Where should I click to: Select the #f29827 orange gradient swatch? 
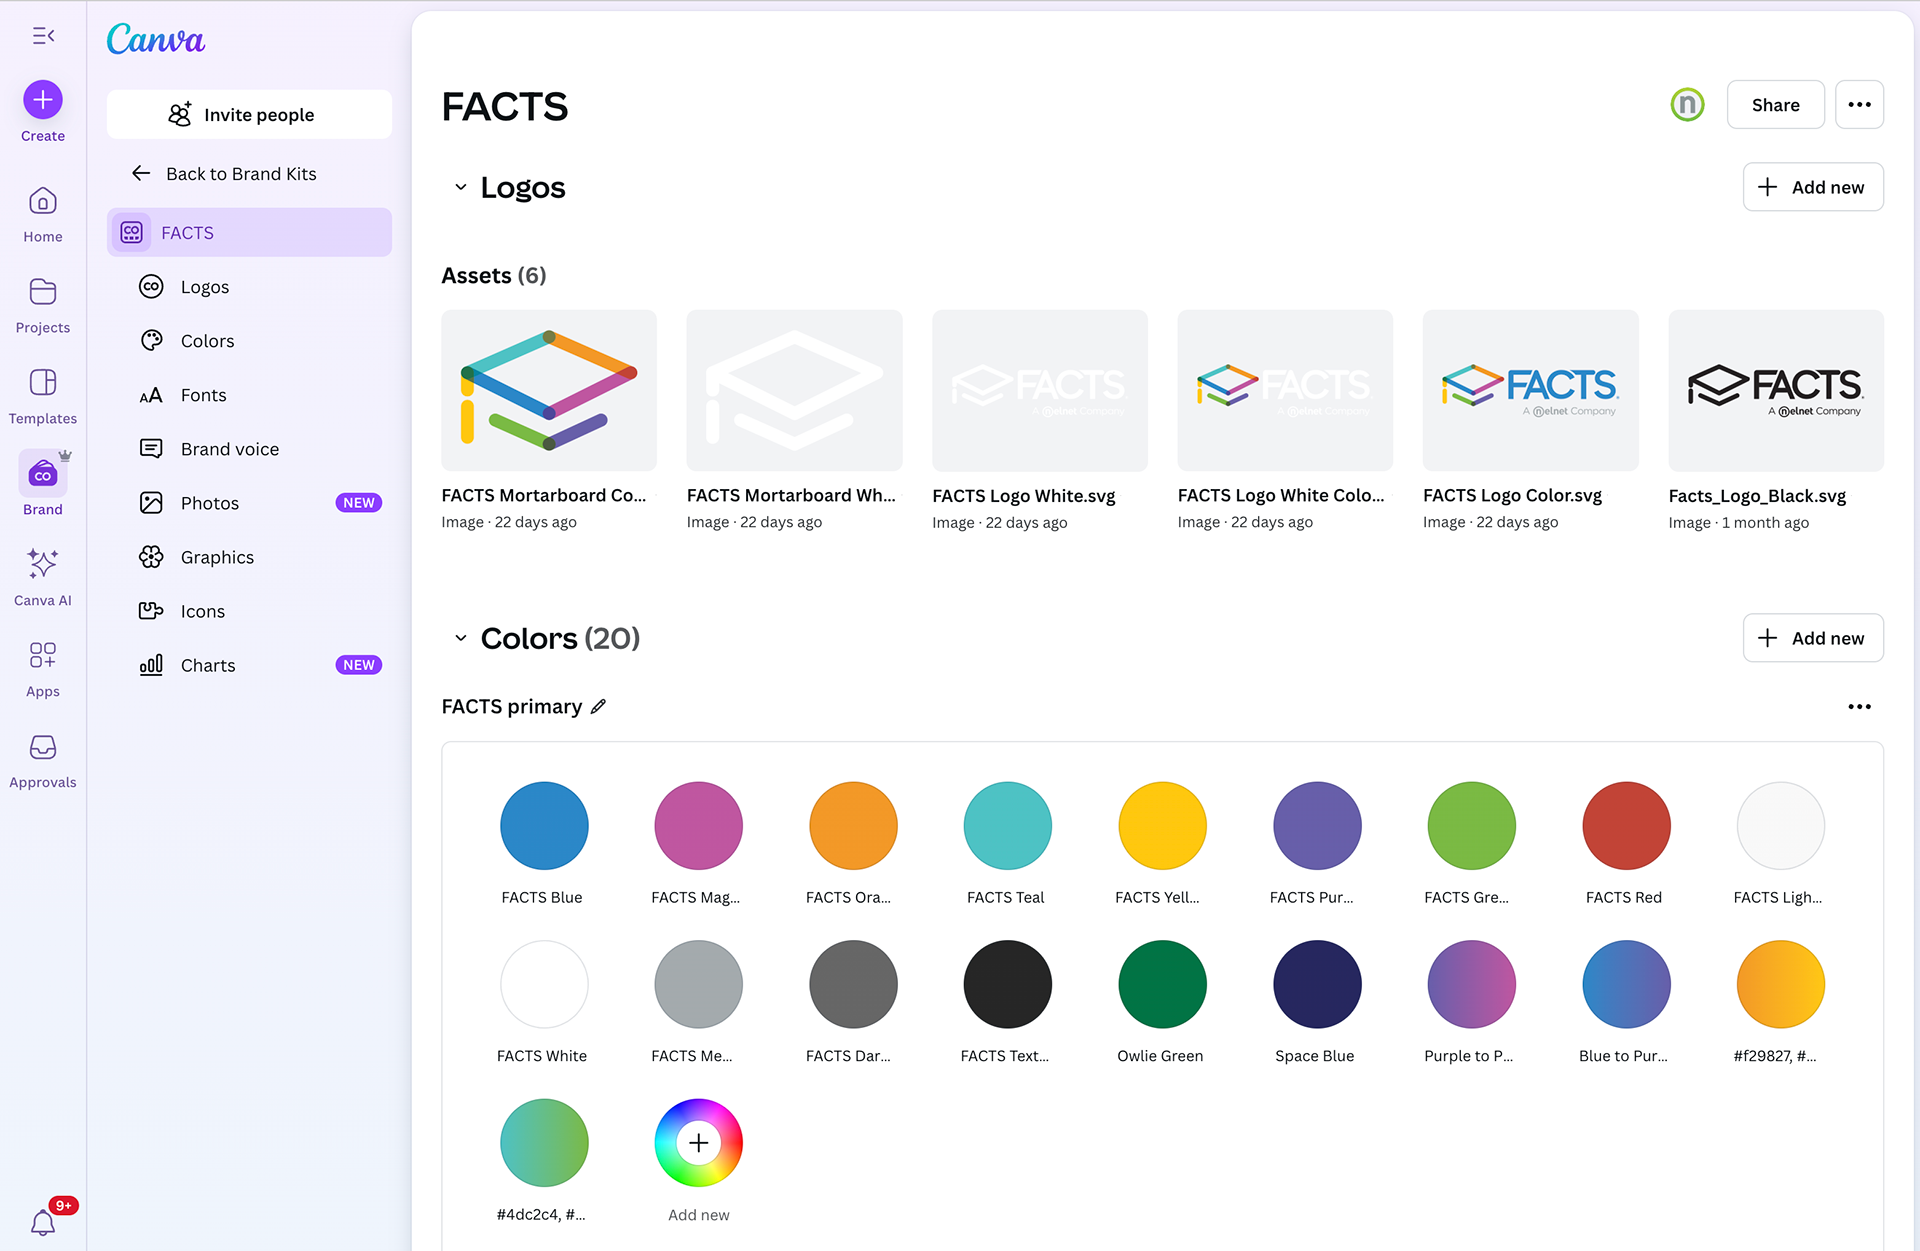coord(1781,984)
